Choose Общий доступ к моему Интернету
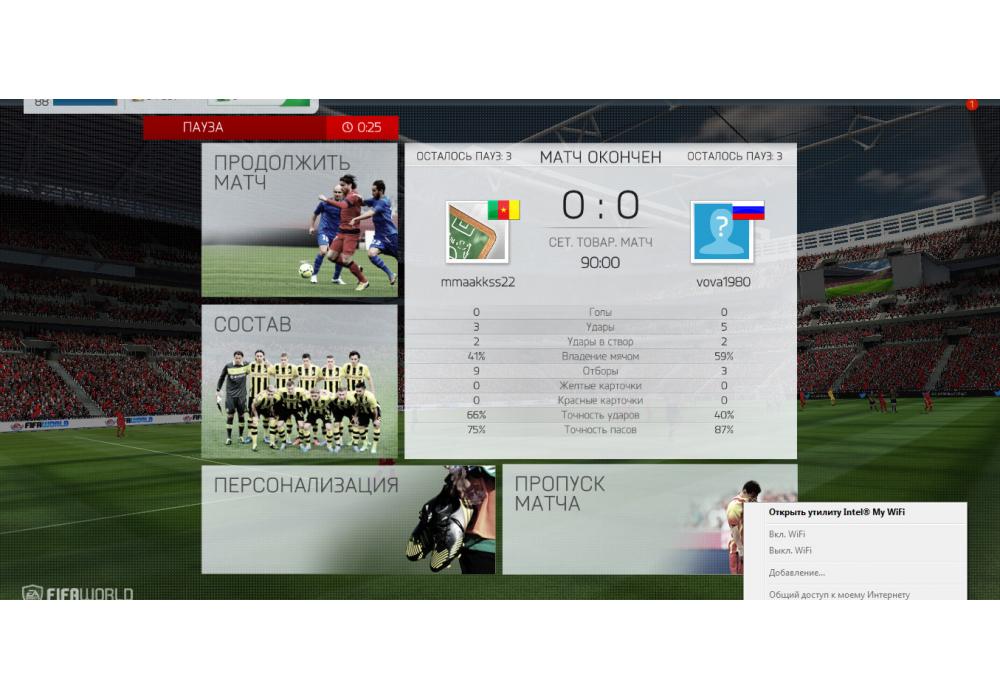 (839, 594)
